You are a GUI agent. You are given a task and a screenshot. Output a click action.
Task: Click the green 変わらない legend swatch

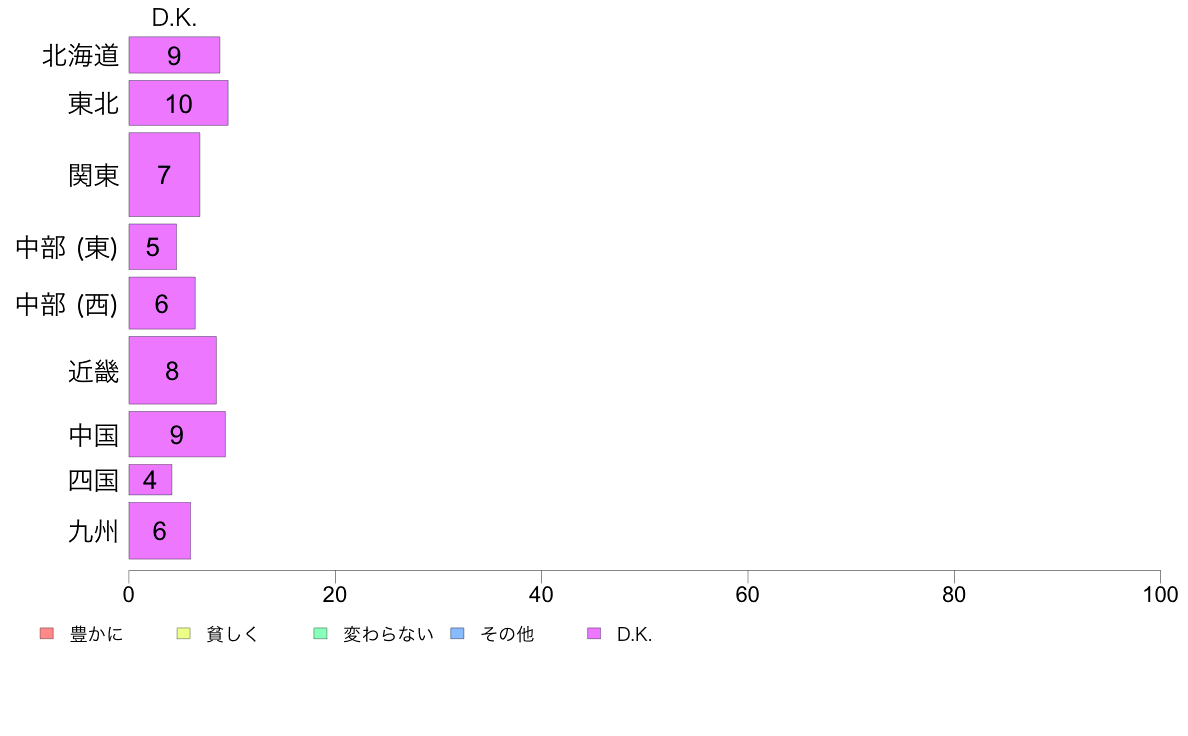pyautogui.click(x=320, y=634)
